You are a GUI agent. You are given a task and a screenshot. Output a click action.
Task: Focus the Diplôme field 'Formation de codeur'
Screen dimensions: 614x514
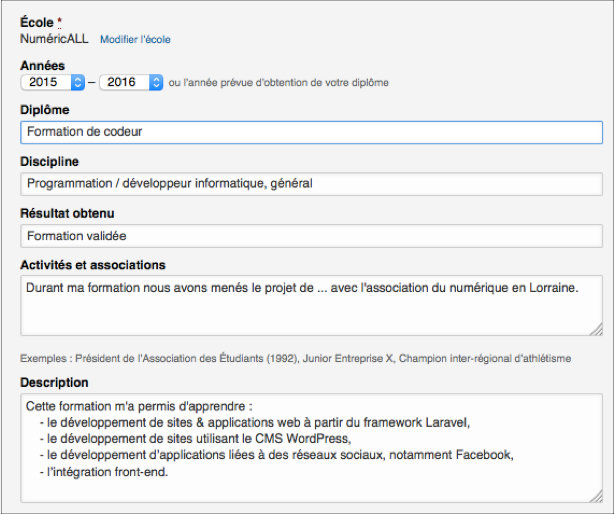[x=311, y=132]
